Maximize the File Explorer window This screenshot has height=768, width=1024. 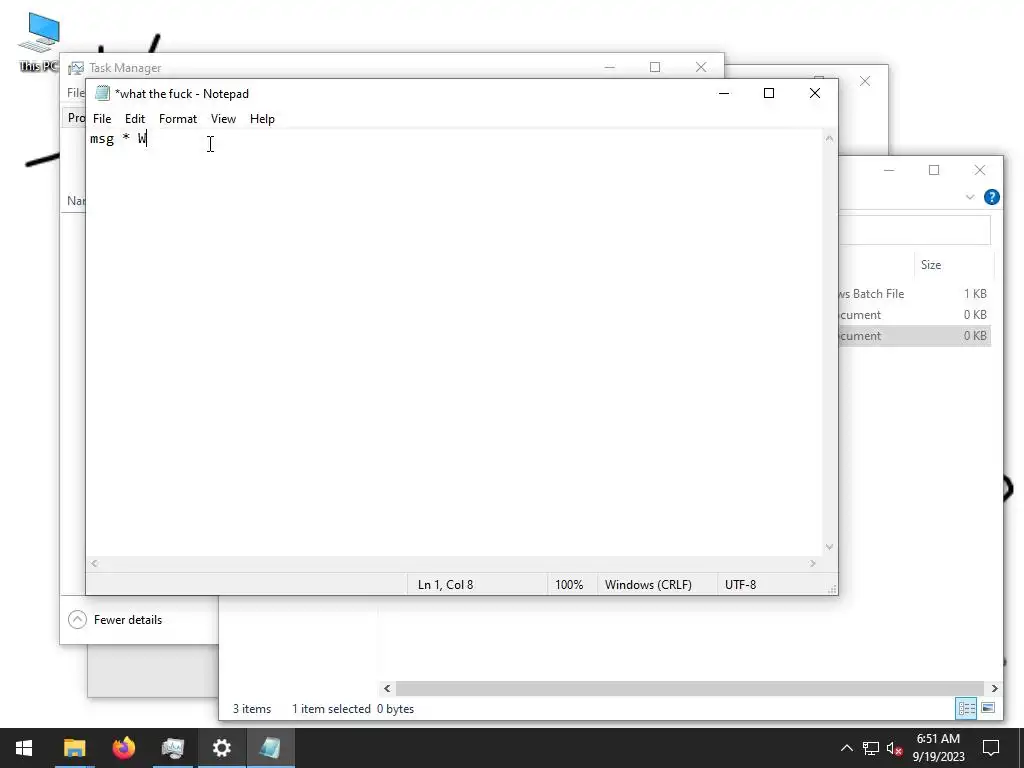pyautogui.click(x=934, y=170)
